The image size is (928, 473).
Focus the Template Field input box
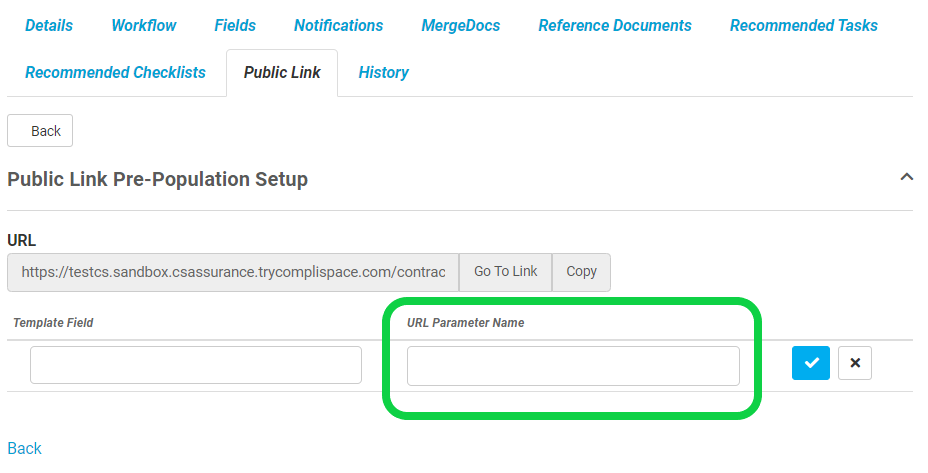[196, 365]
